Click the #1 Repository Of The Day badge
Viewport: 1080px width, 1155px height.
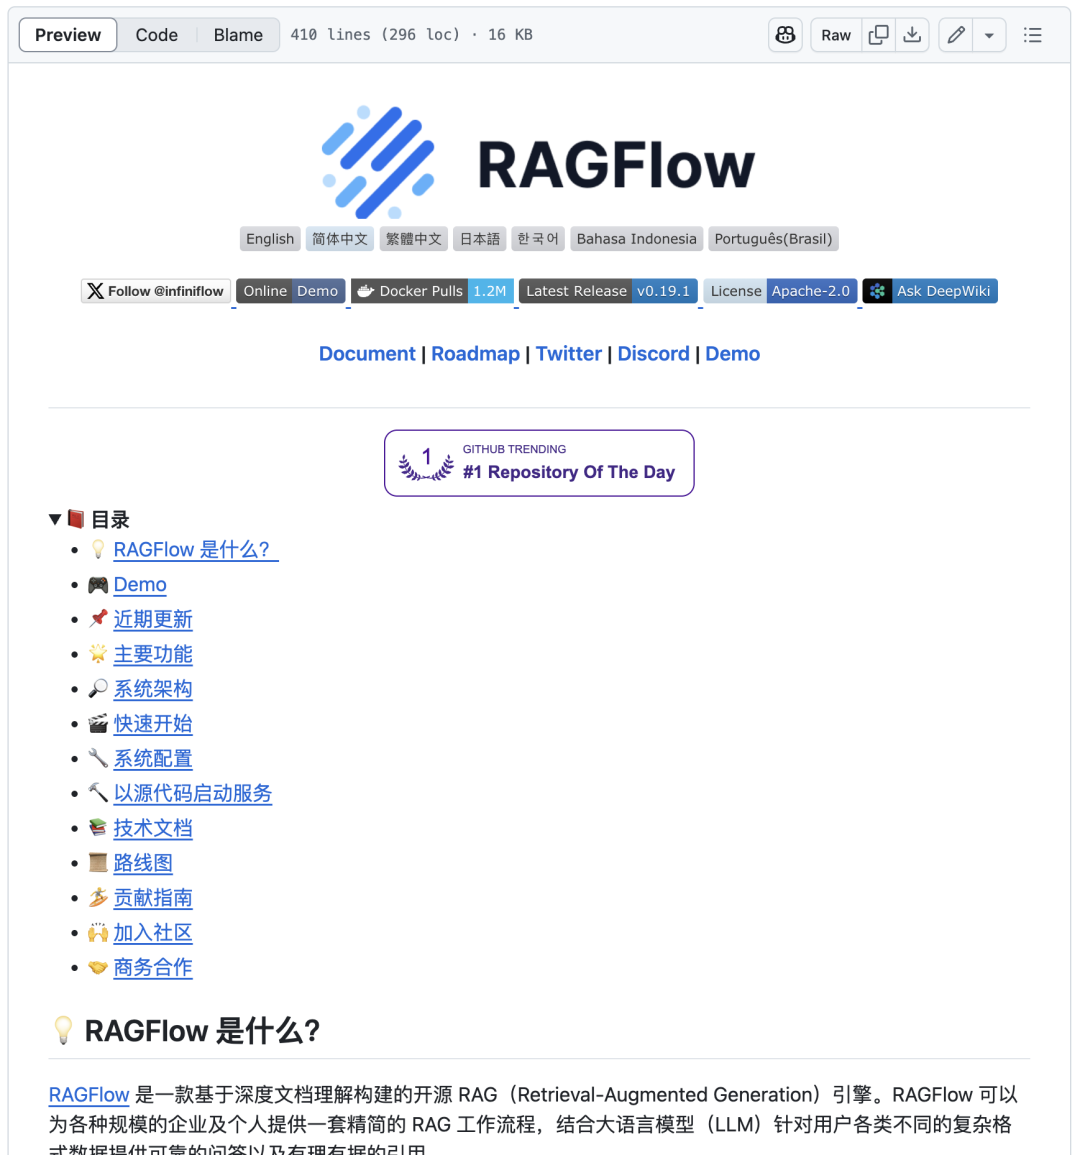coord(539,463)
